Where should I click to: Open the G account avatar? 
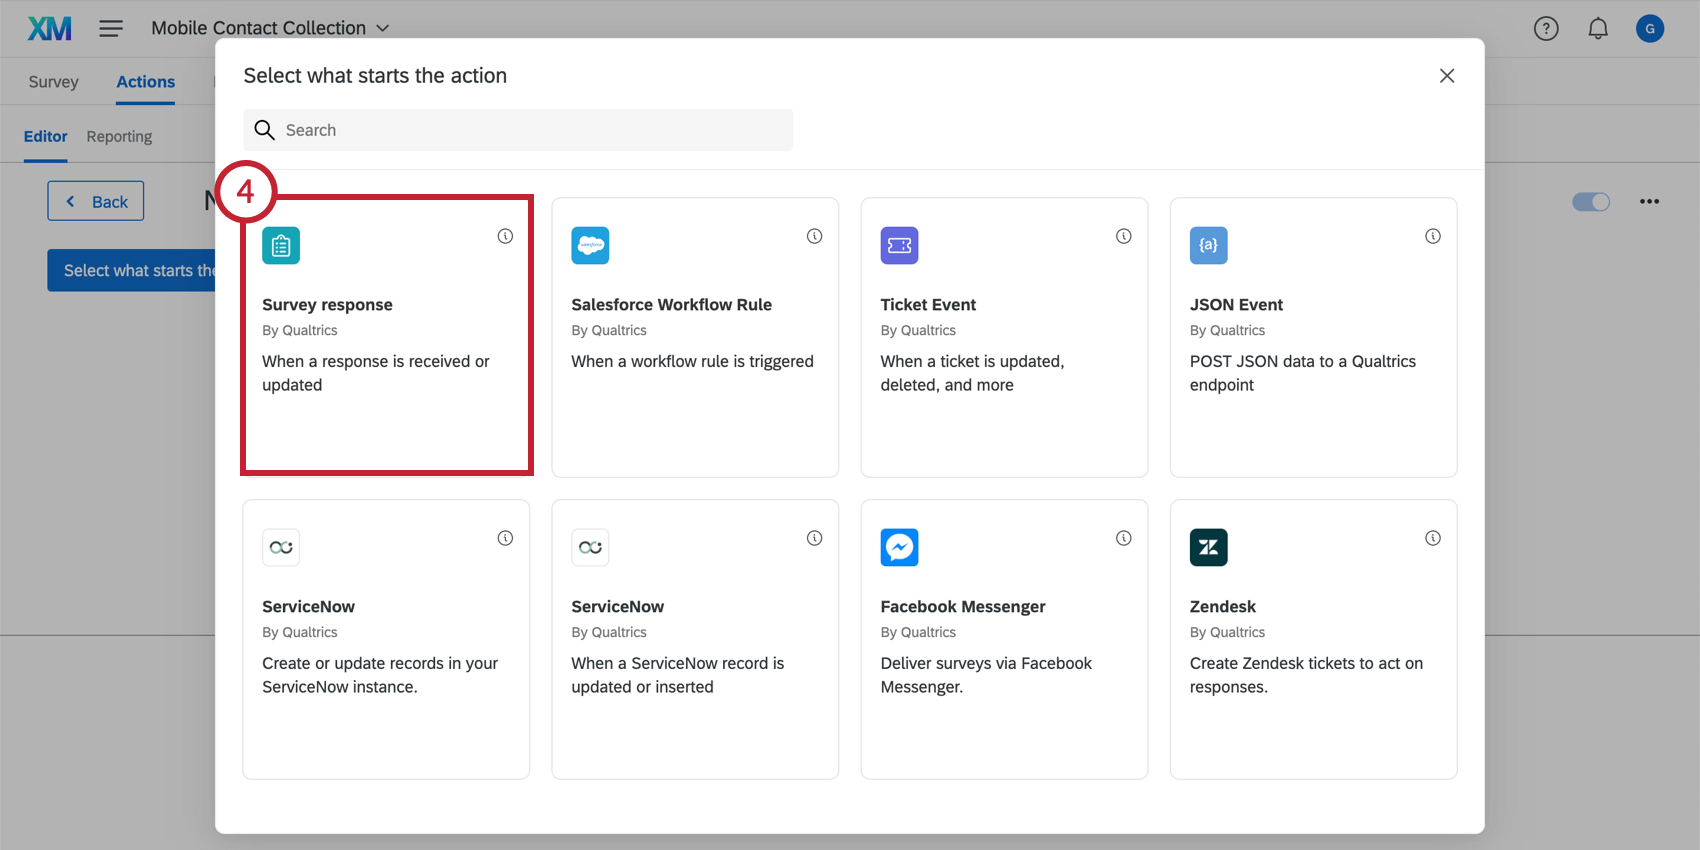(x=1650, y=29)
